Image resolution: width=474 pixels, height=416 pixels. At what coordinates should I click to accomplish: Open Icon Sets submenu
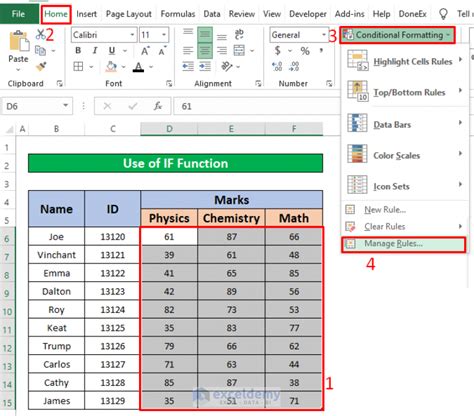405,186
